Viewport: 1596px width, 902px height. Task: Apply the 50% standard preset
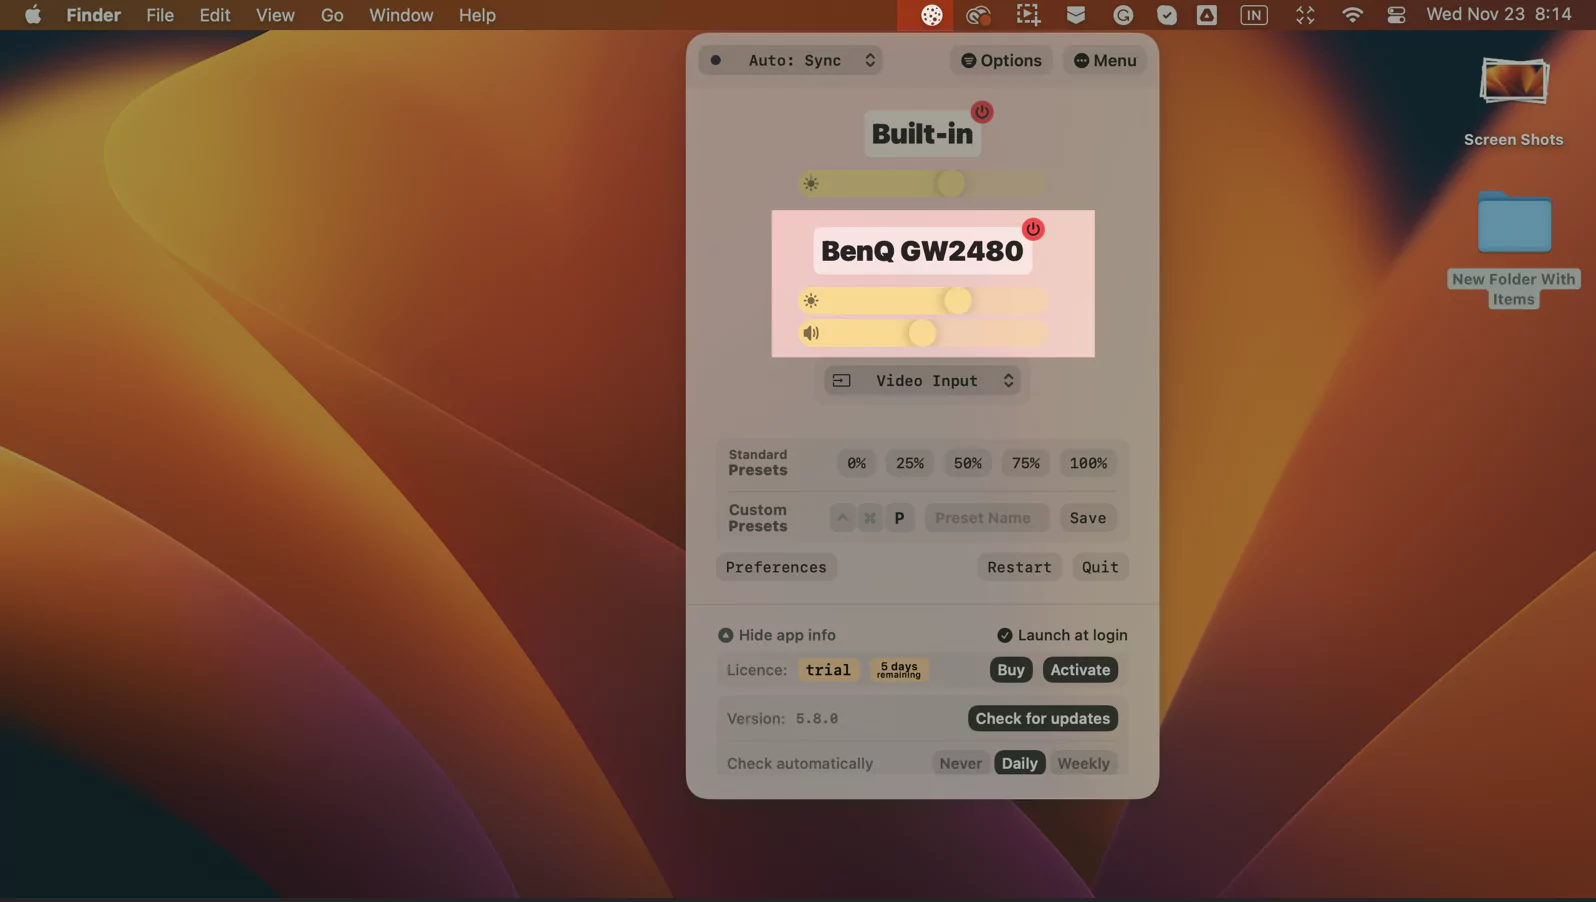(968, 463)
